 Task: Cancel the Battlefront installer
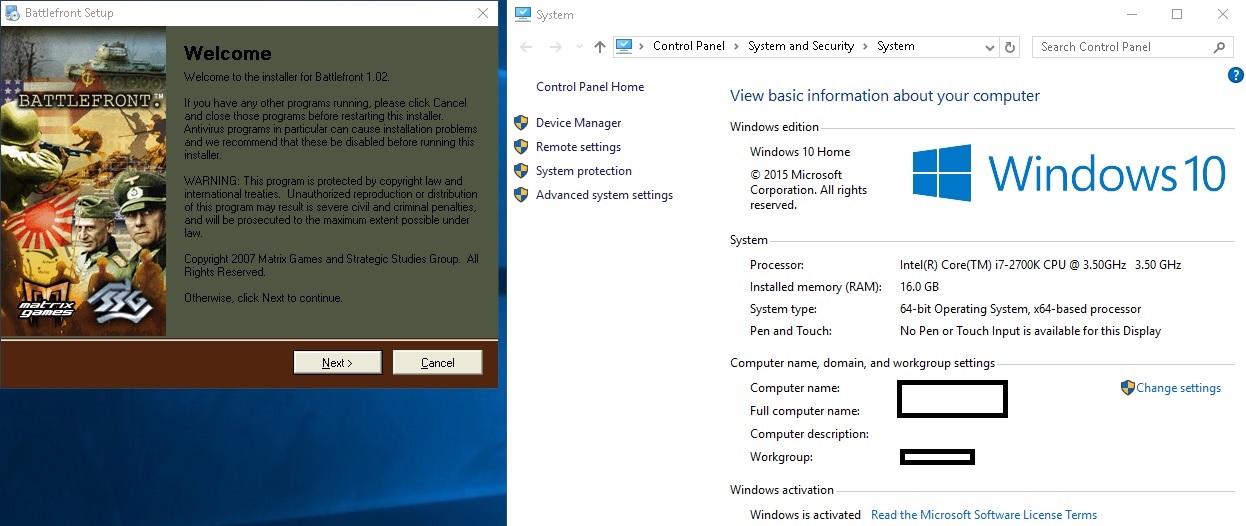tap(438, 363)
